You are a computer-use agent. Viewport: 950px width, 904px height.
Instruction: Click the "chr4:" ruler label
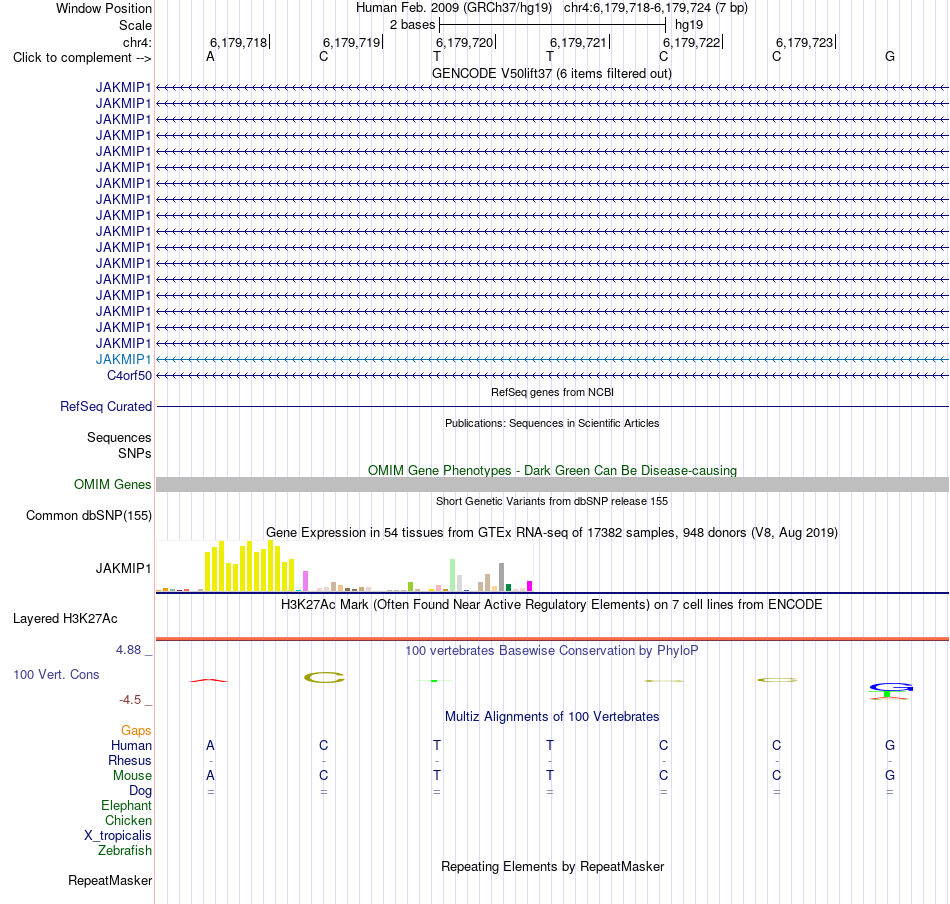pos(137,42)
